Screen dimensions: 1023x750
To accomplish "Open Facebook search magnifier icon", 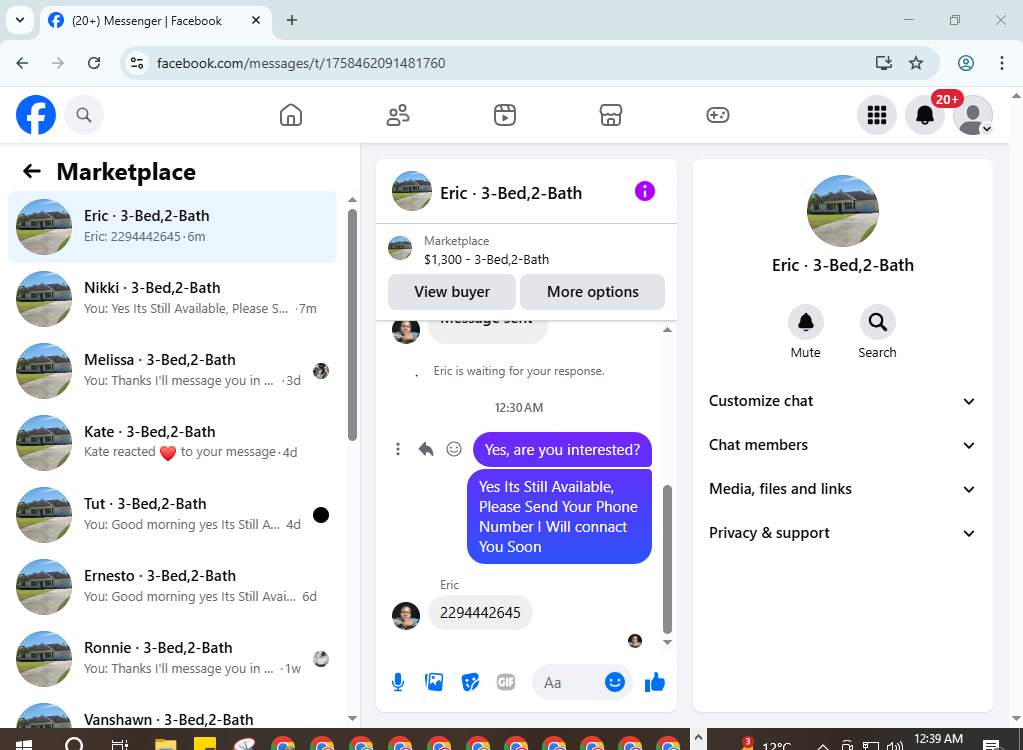I will pyautogui.click(x=84, y=115).
